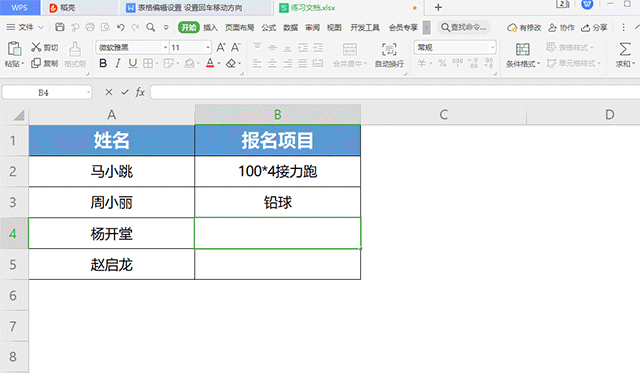Align text to vertical middle
Viewport: 640px width, 373px height.
click(x=272, y=47)
